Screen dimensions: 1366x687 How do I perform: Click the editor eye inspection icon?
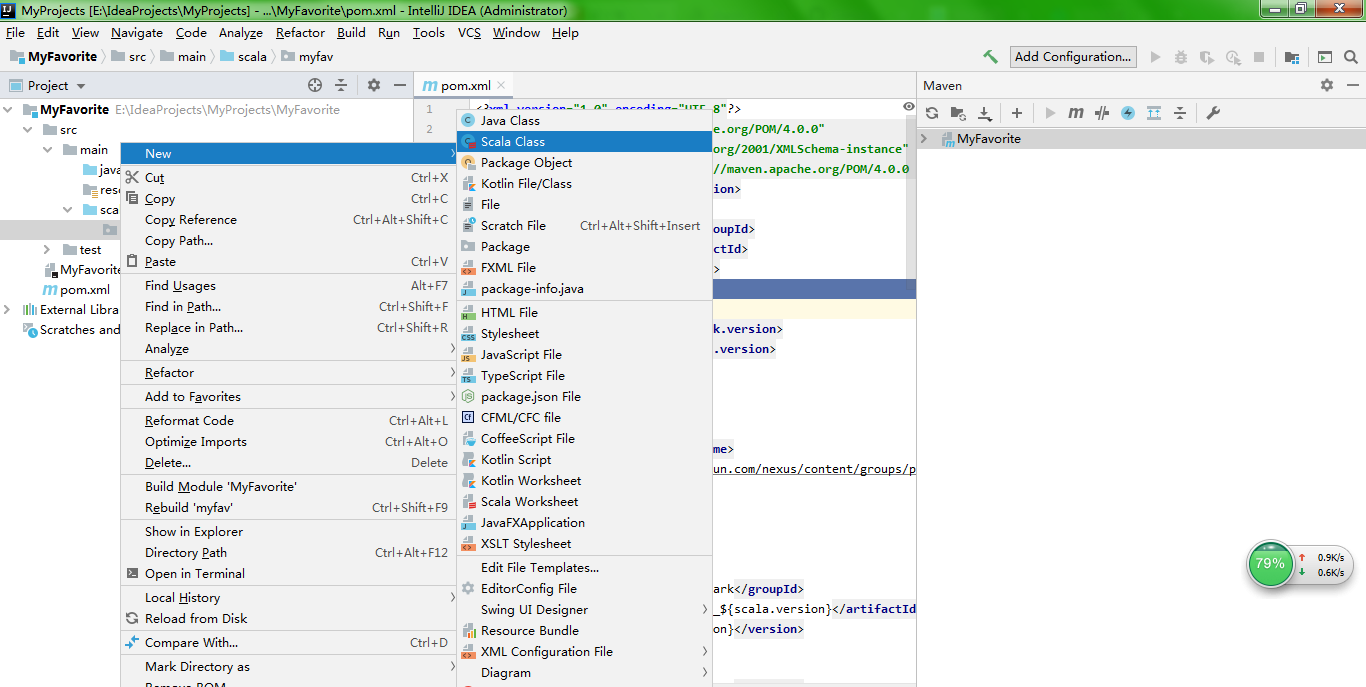pyautogui.click(x=908, y=106)
